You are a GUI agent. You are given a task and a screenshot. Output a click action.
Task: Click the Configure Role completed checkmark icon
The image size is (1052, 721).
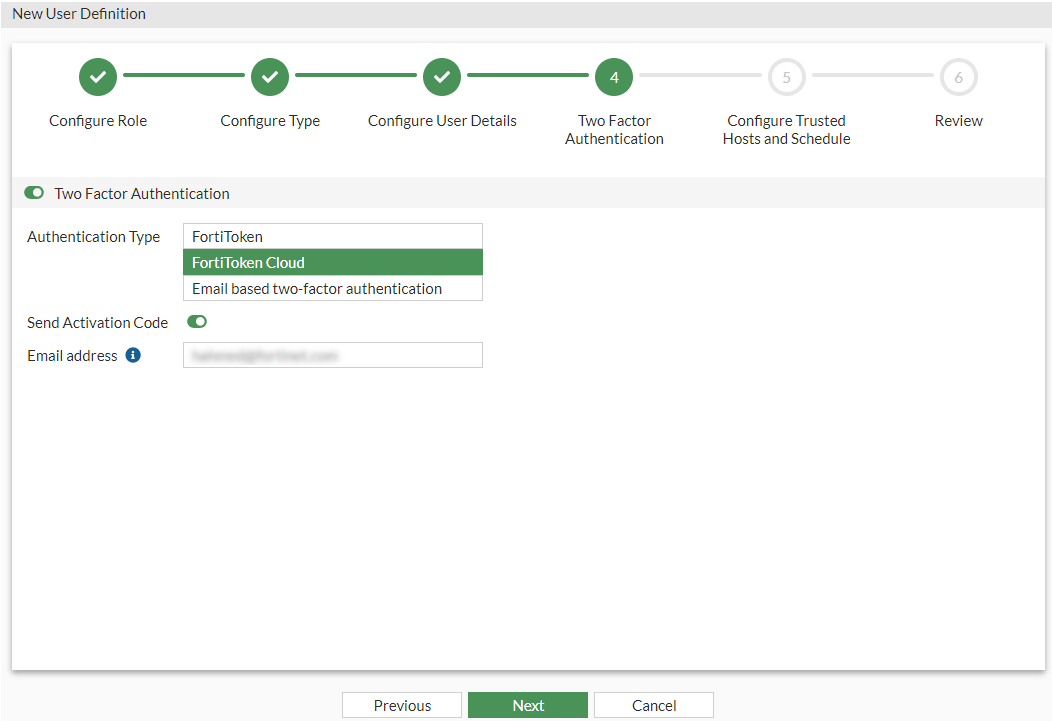tap(97, 76)
